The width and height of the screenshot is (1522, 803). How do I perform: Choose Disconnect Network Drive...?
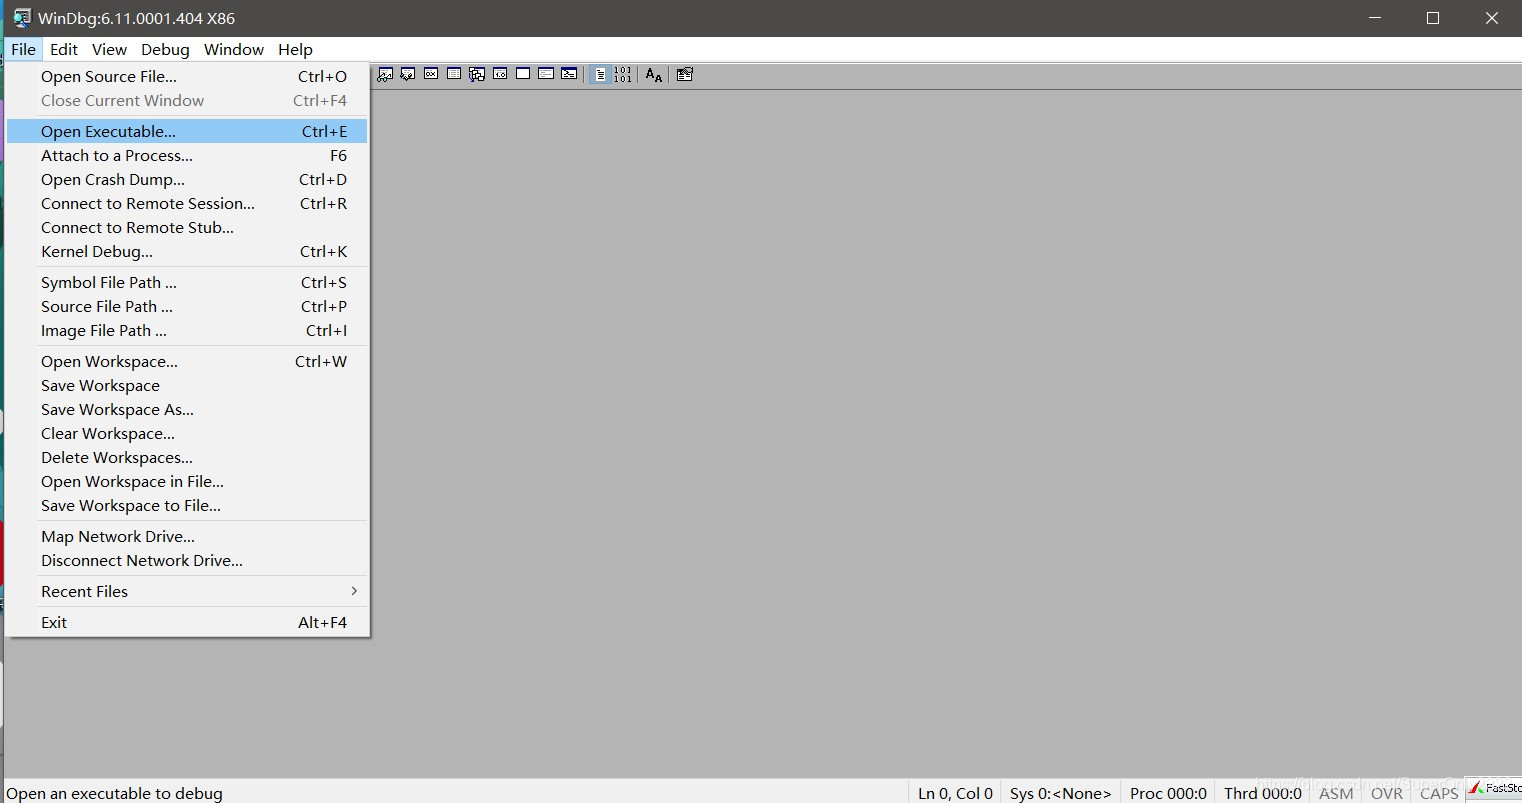(187, 560)
